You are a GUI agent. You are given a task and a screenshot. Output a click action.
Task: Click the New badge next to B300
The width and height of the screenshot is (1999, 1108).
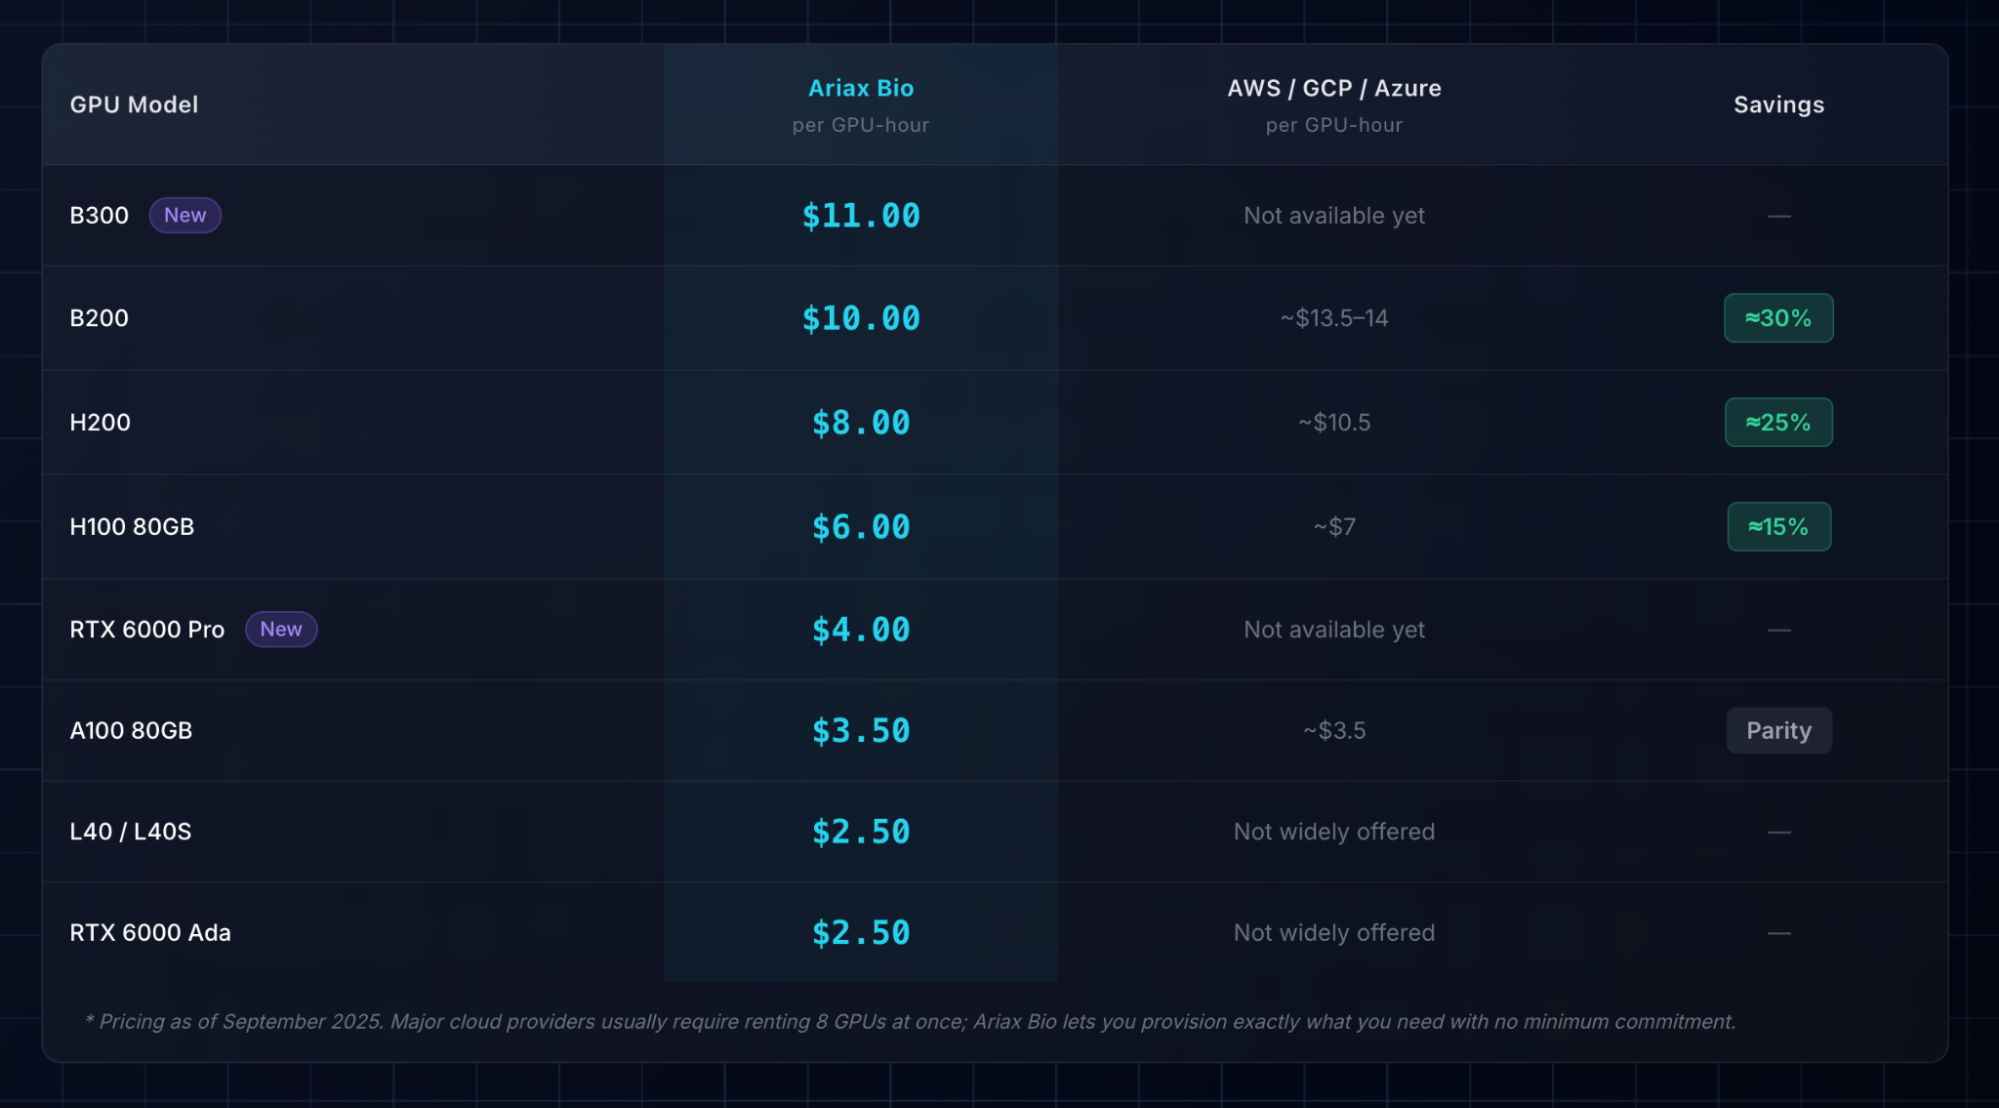185,215
